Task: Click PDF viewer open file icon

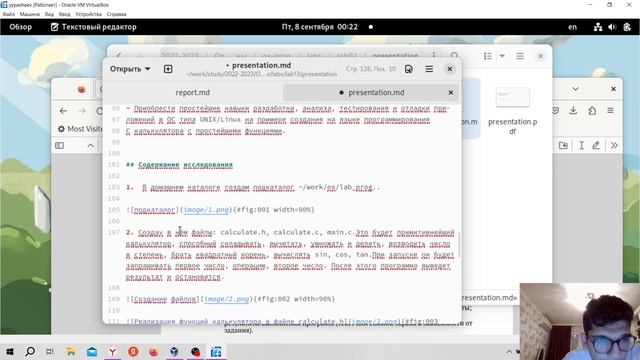Action: tap(563, 145)
